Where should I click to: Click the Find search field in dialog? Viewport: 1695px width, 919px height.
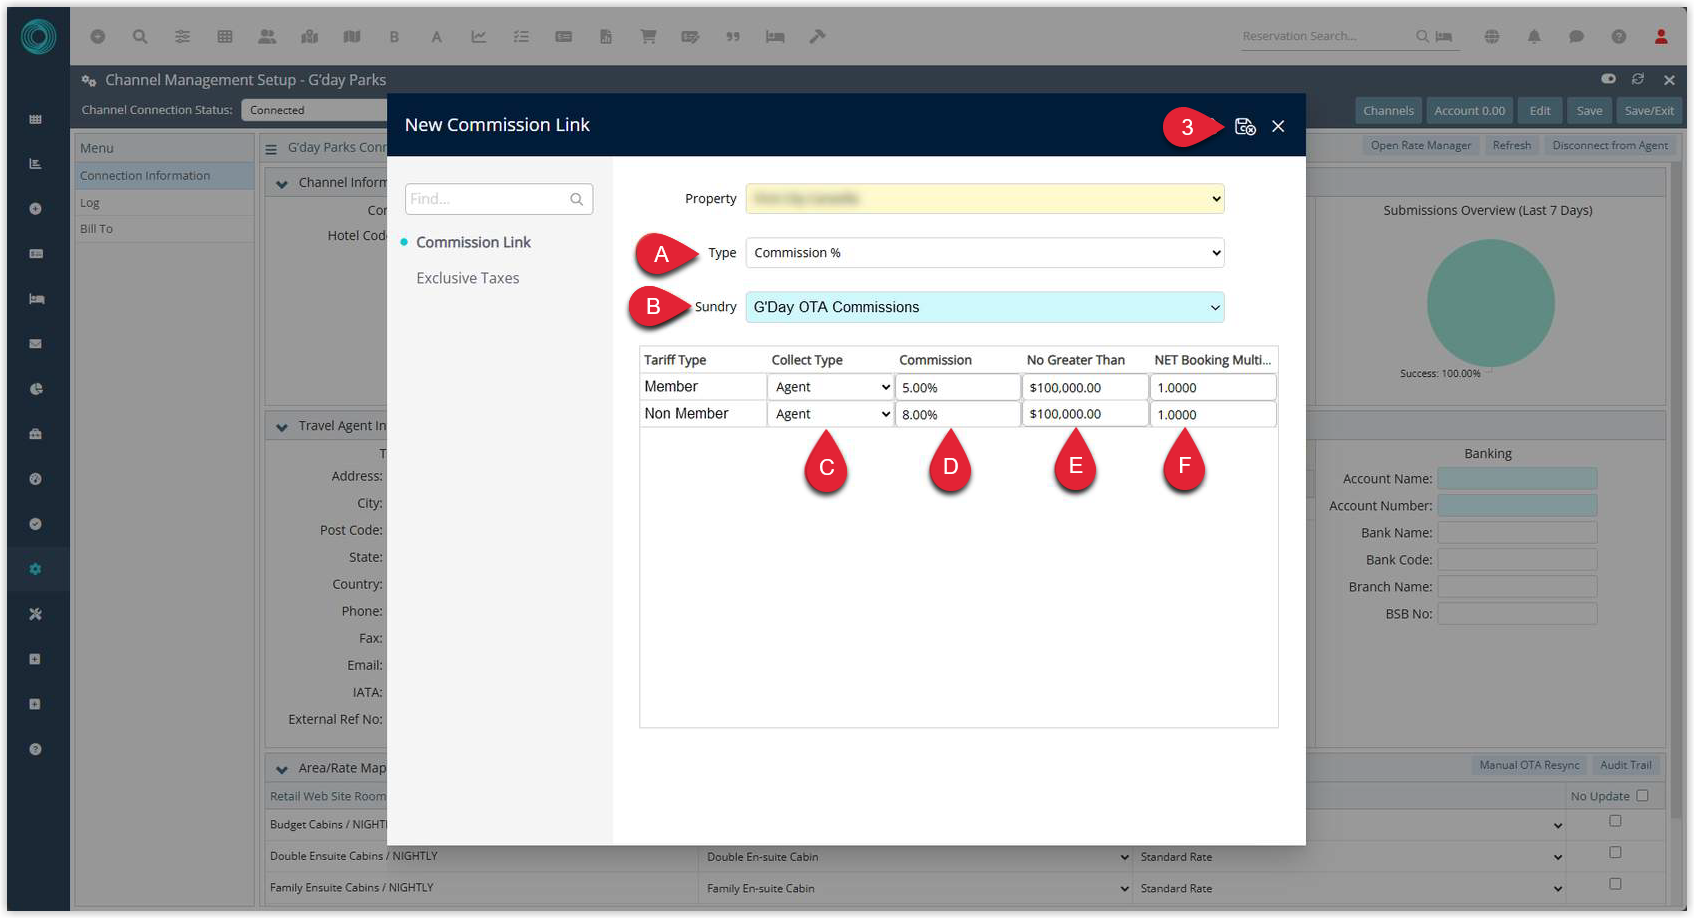[498, 199]
